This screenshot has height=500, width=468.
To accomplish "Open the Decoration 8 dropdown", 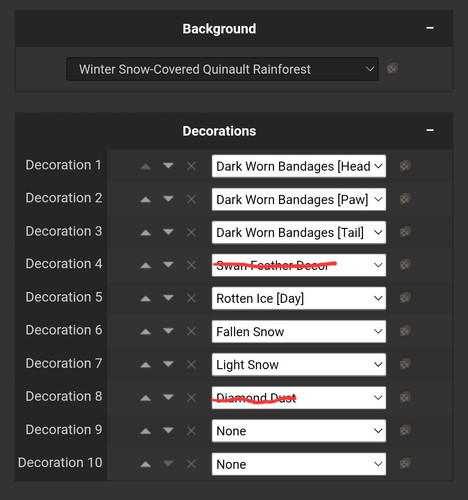I will click(299, 398).
